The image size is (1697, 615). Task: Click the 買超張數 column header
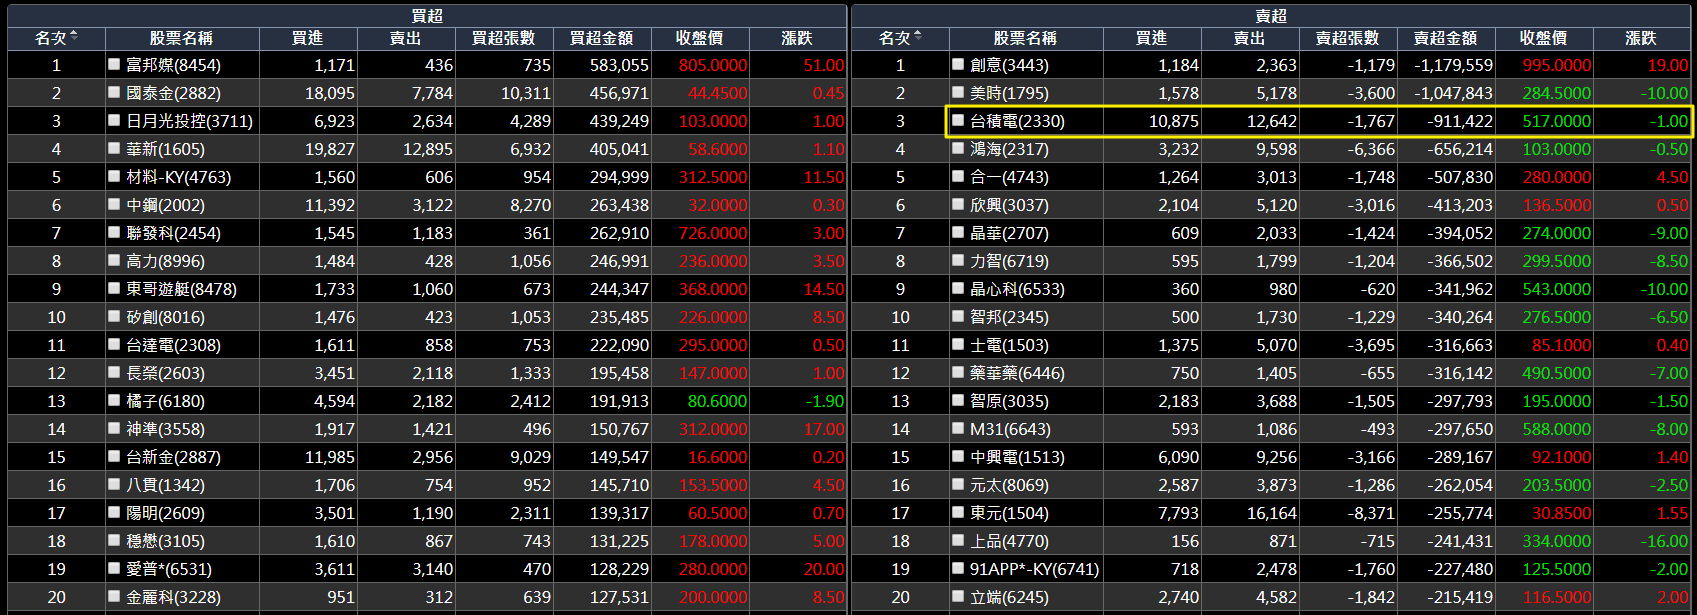[504, 38]
